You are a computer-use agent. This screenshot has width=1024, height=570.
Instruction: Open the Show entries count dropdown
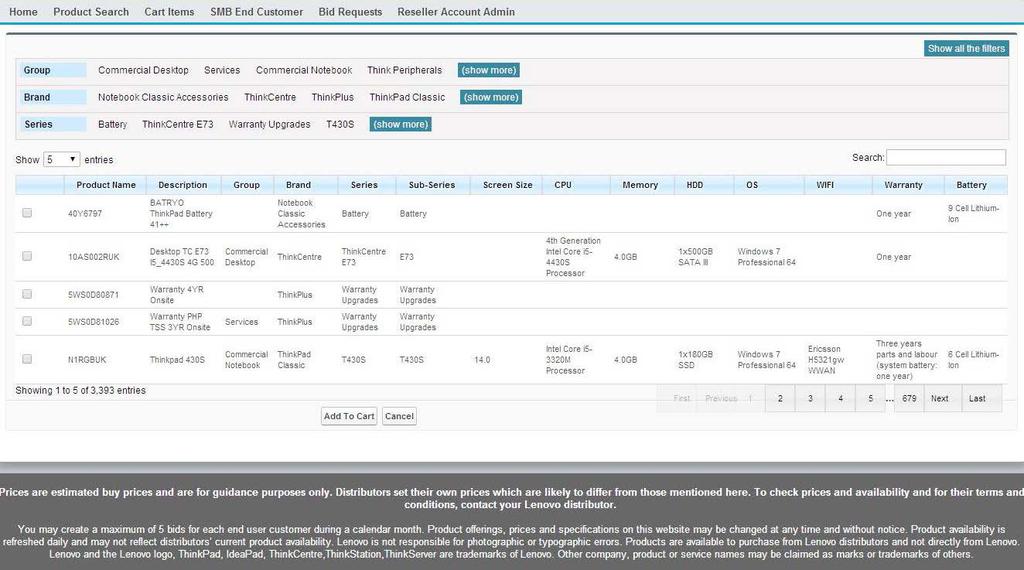point(61,159)
